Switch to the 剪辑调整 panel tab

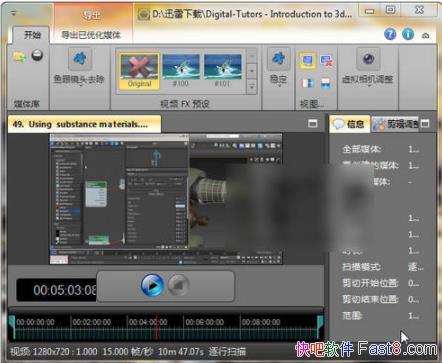[396, 124]
